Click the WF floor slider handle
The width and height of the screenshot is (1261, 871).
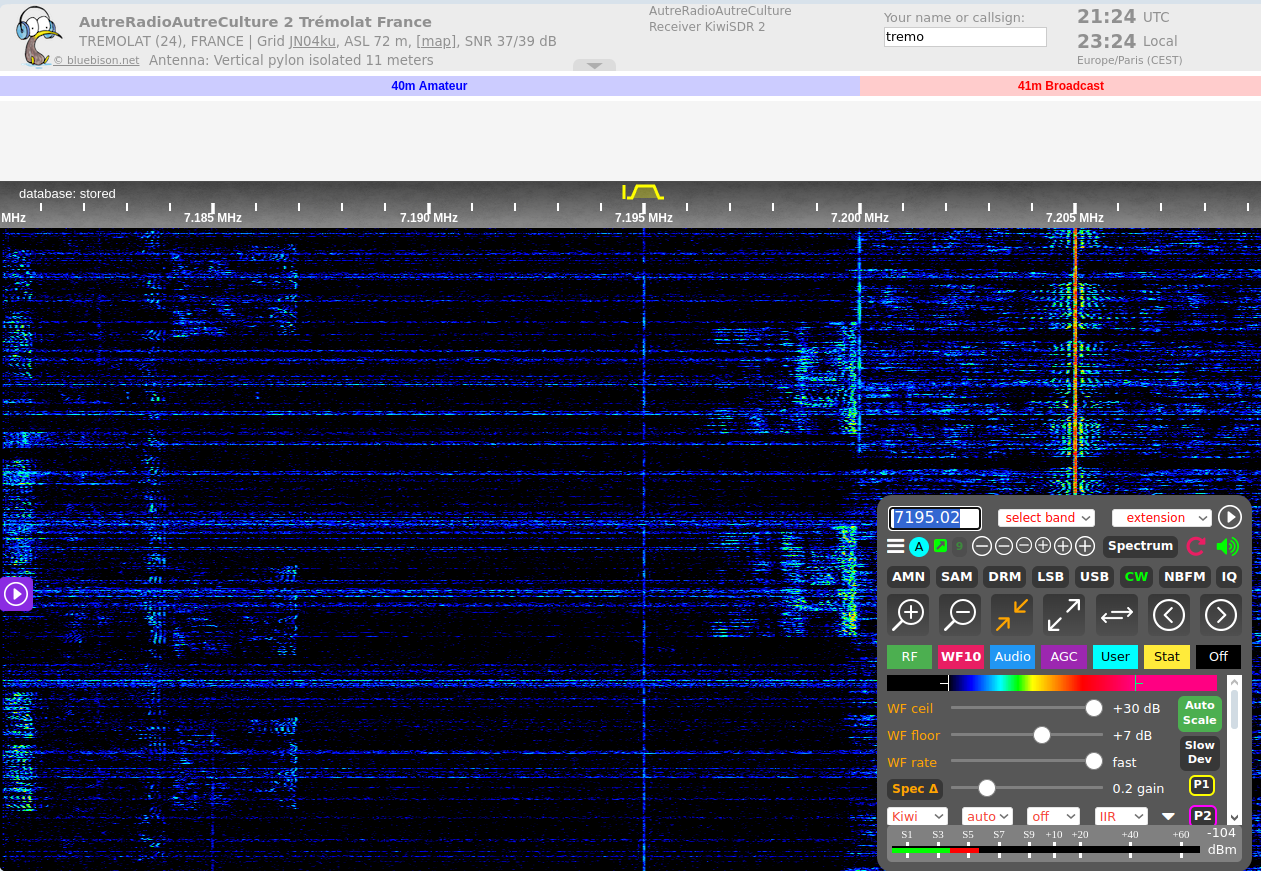[1042, 735]
